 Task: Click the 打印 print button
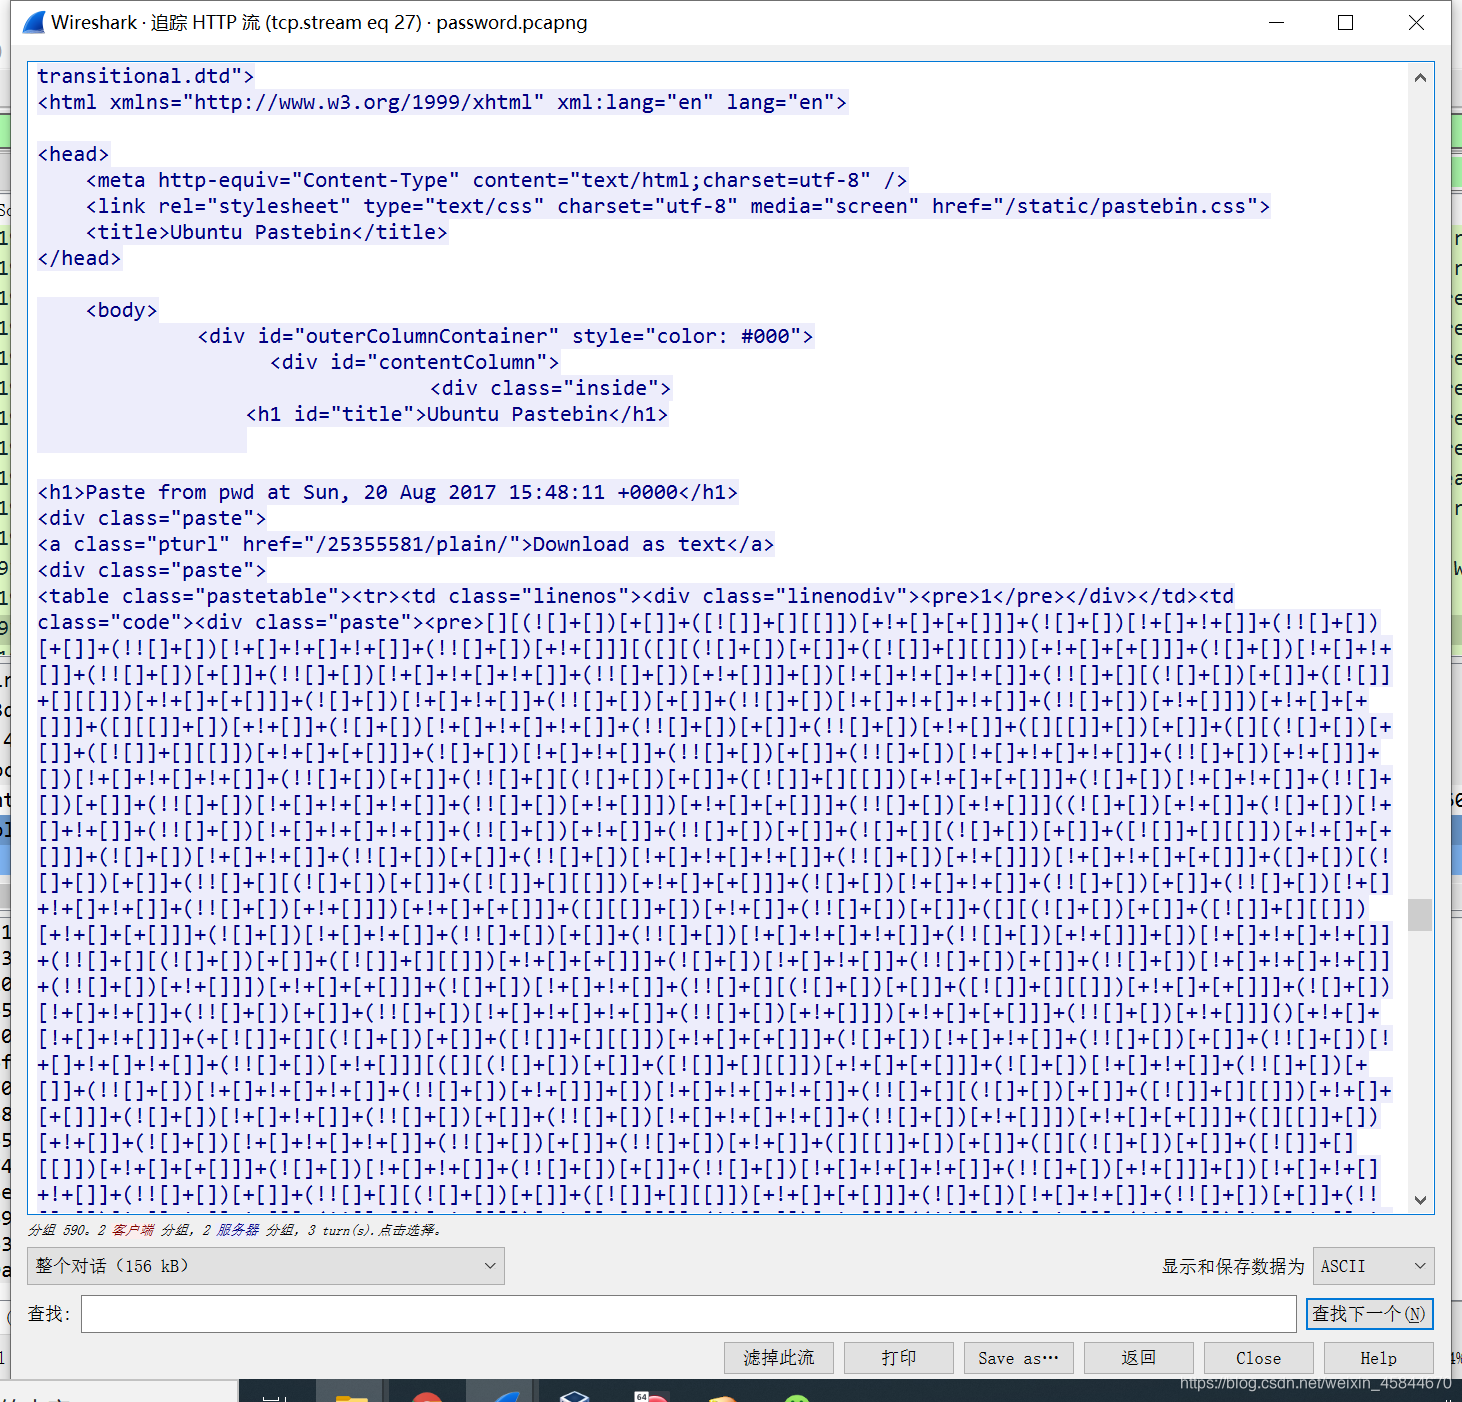pyautogui.click(x=899, y=1358)
